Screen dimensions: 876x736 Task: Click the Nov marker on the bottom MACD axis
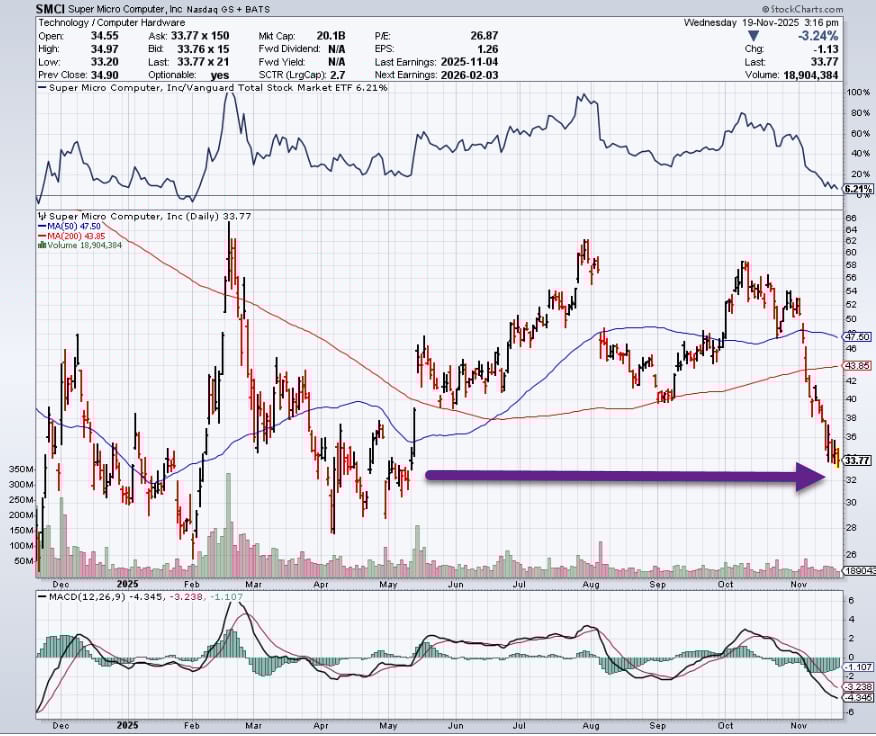[799, 725]
